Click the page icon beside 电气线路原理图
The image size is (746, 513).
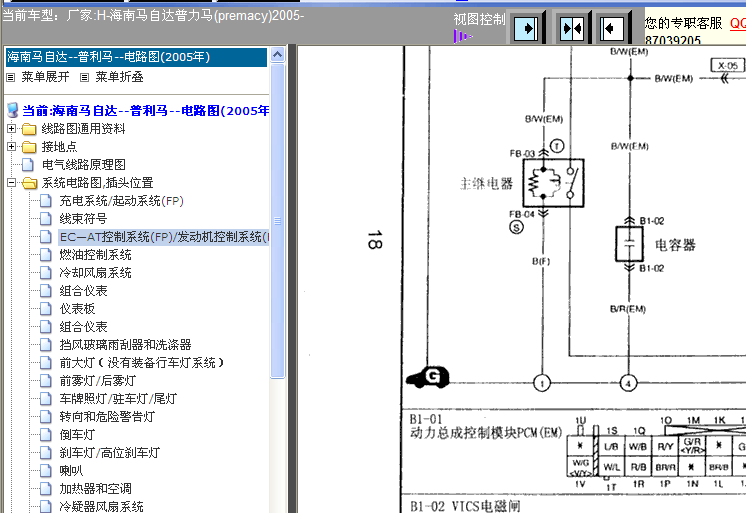click(x=28, y=165)
